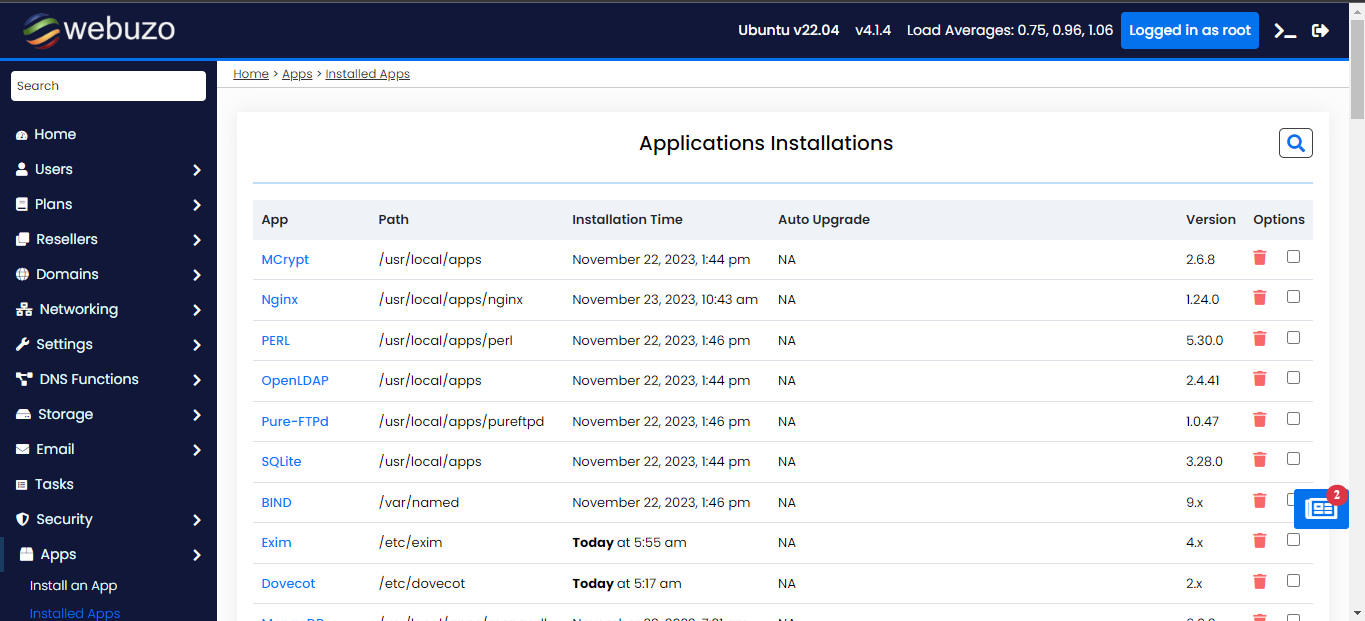Open Install an App submenu item
Image resolution: width=1365 pixels, height=621 pixels.
[x=73, y=586]
